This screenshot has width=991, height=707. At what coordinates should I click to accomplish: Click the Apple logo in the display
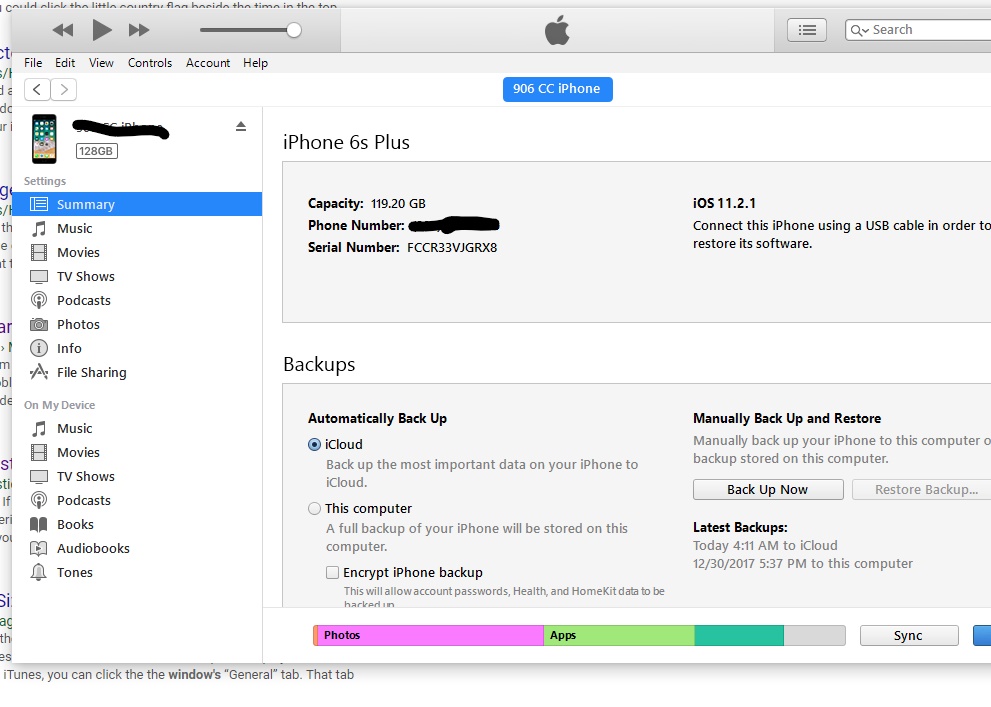[557, 30]
